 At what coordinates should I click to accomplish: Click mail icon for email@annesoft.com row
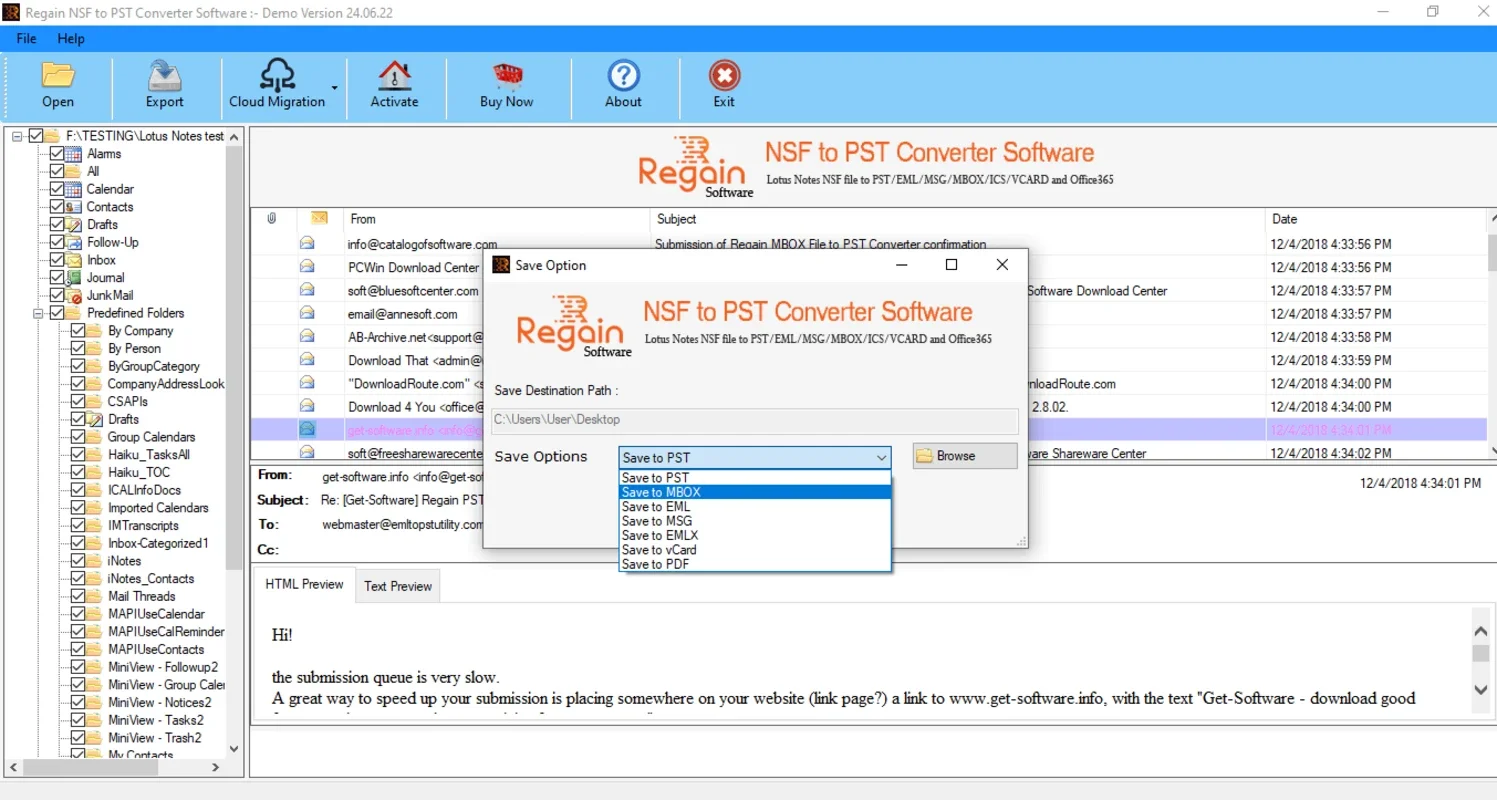point(307,313)
